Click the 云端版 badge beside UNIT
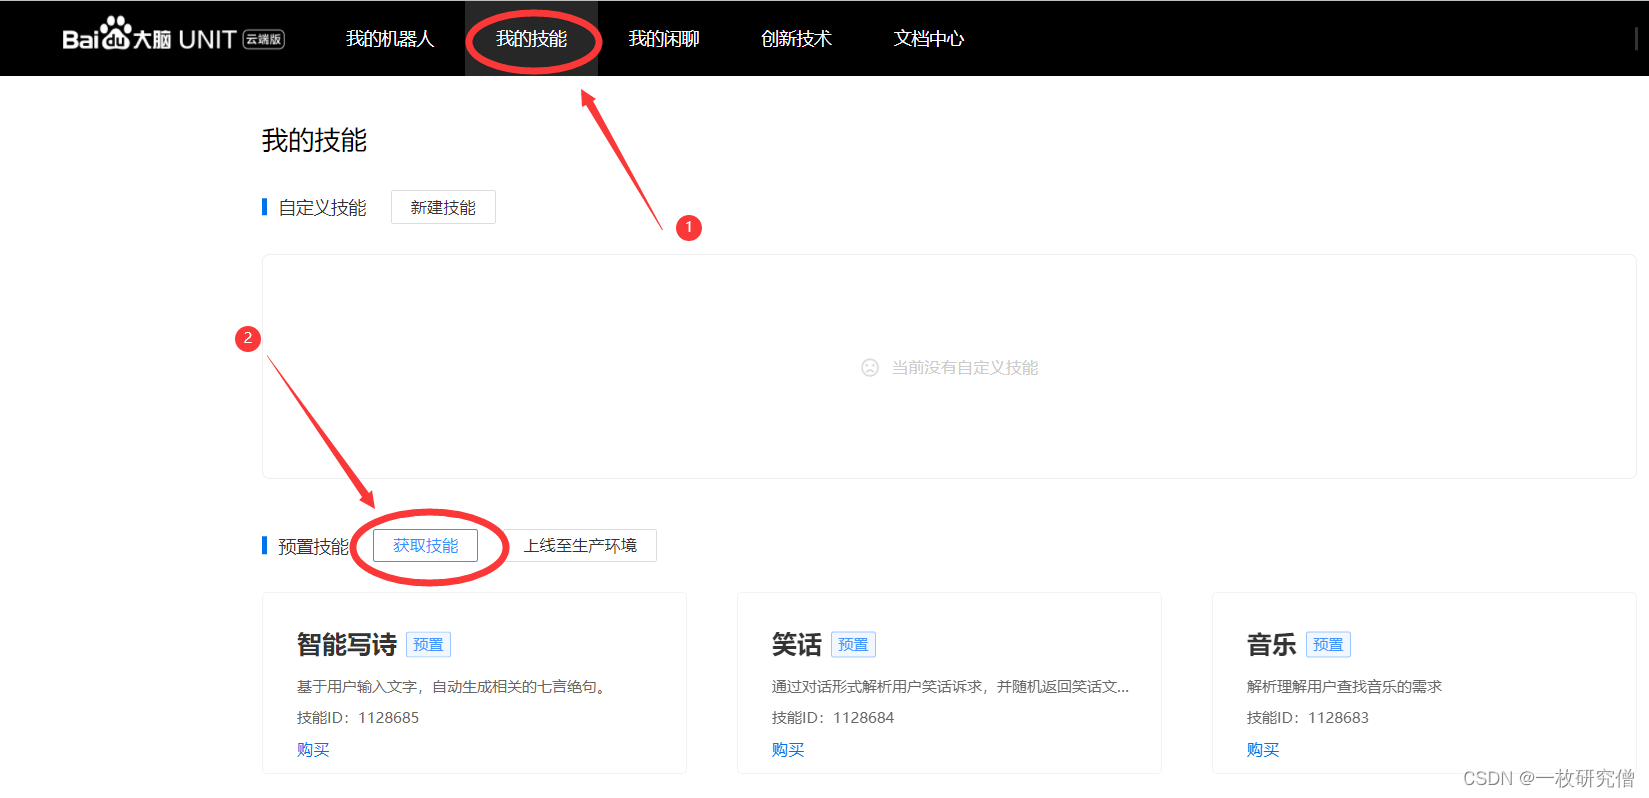Screen dimensions: 1649x798 264,39
